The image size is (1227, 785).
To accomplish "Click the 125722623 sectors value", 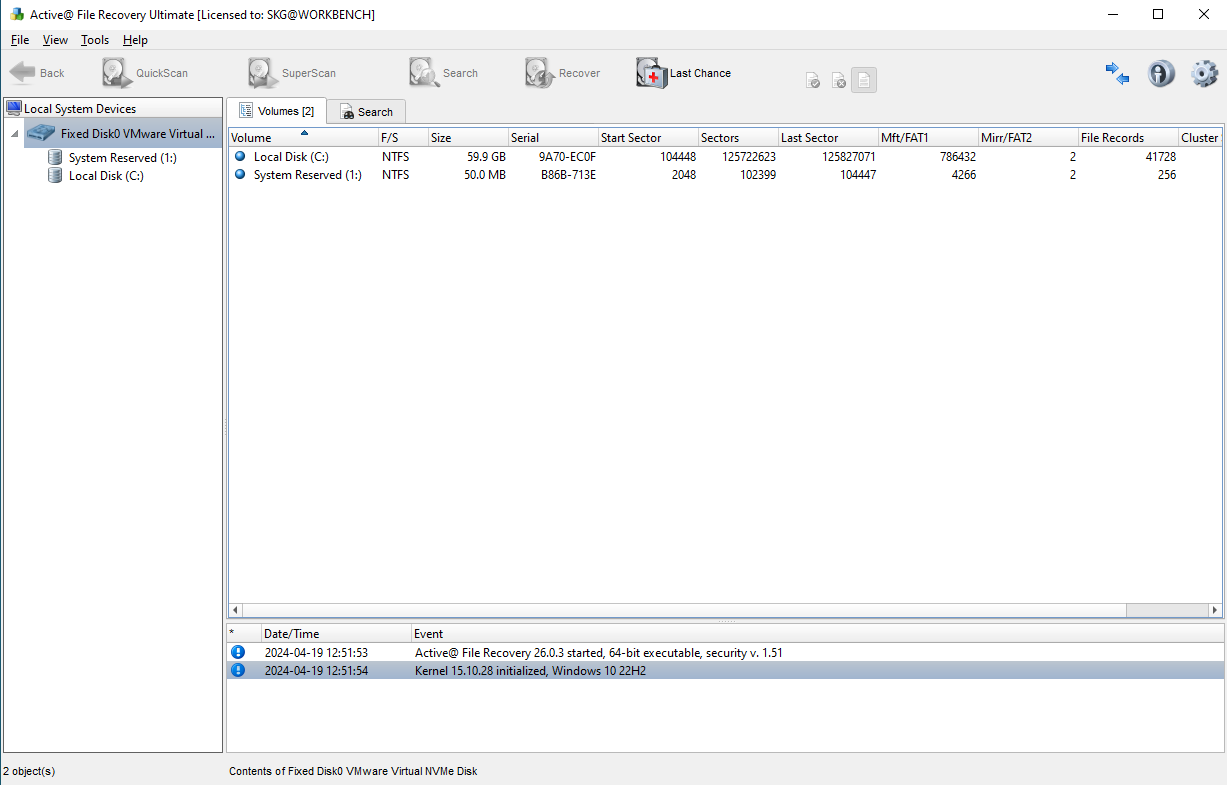I will click(749, 157).
